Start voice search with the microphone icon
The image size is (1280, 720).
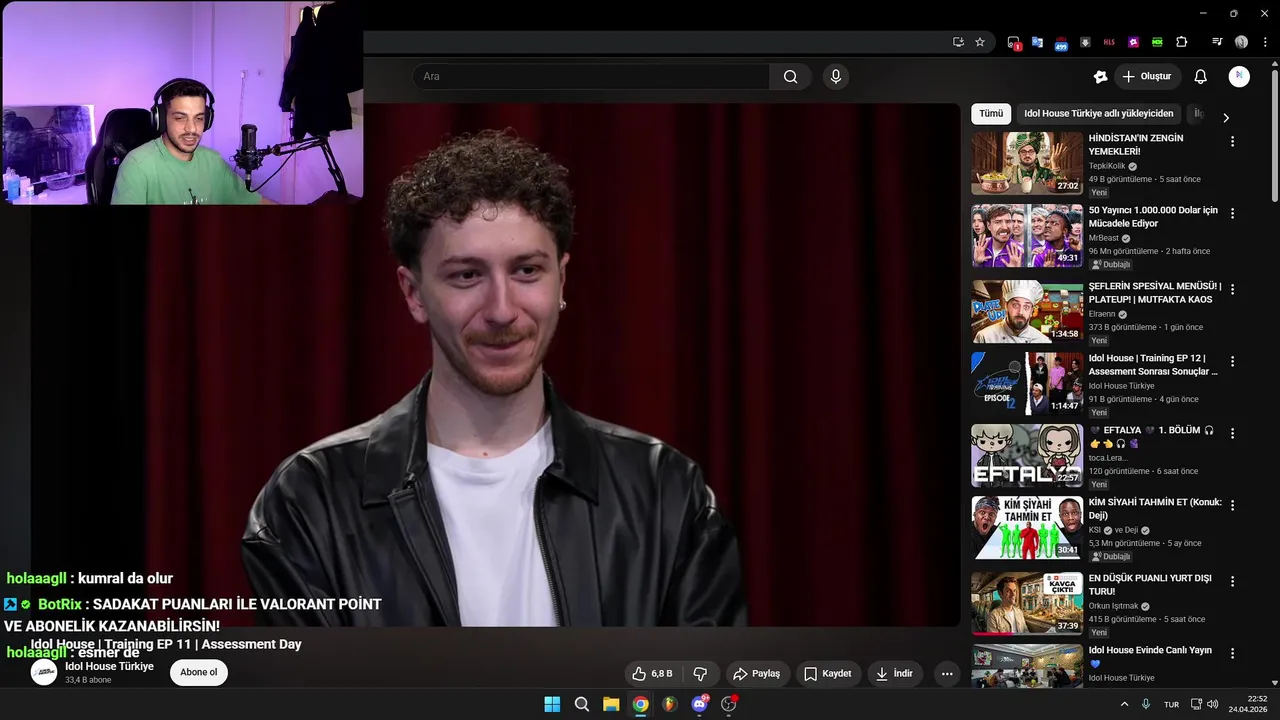point(836,77)
